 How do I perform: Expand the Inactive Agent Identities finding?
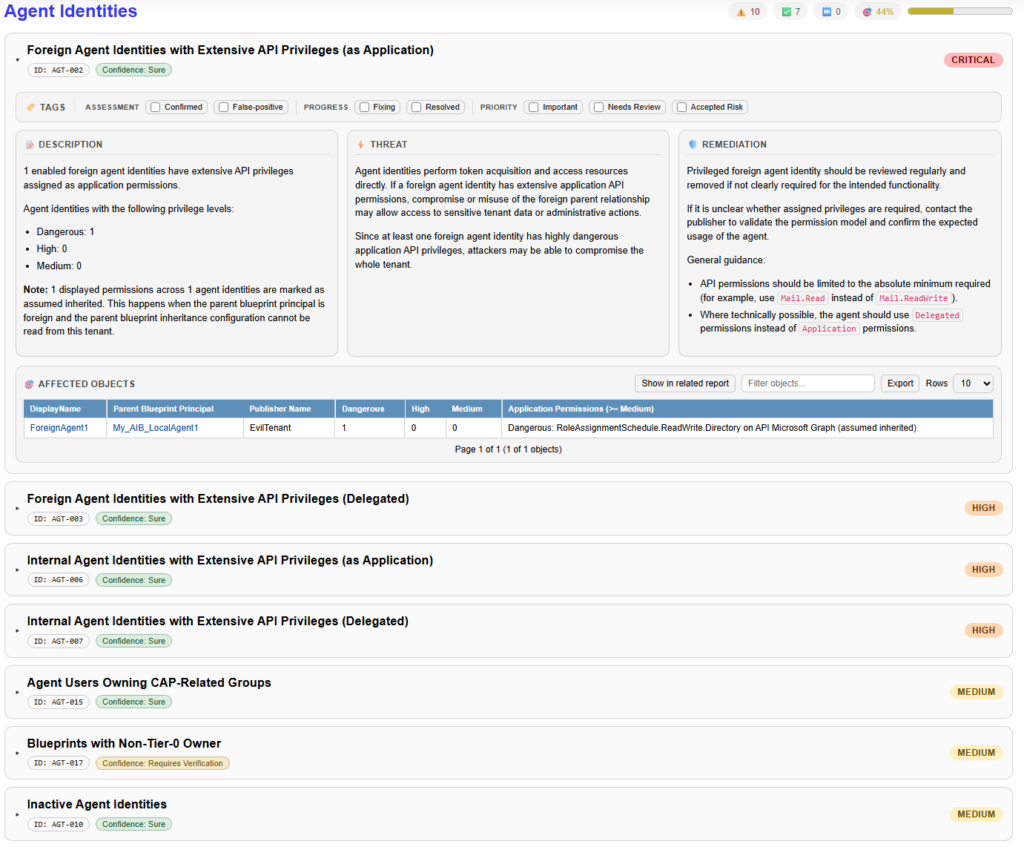point(17,814)
